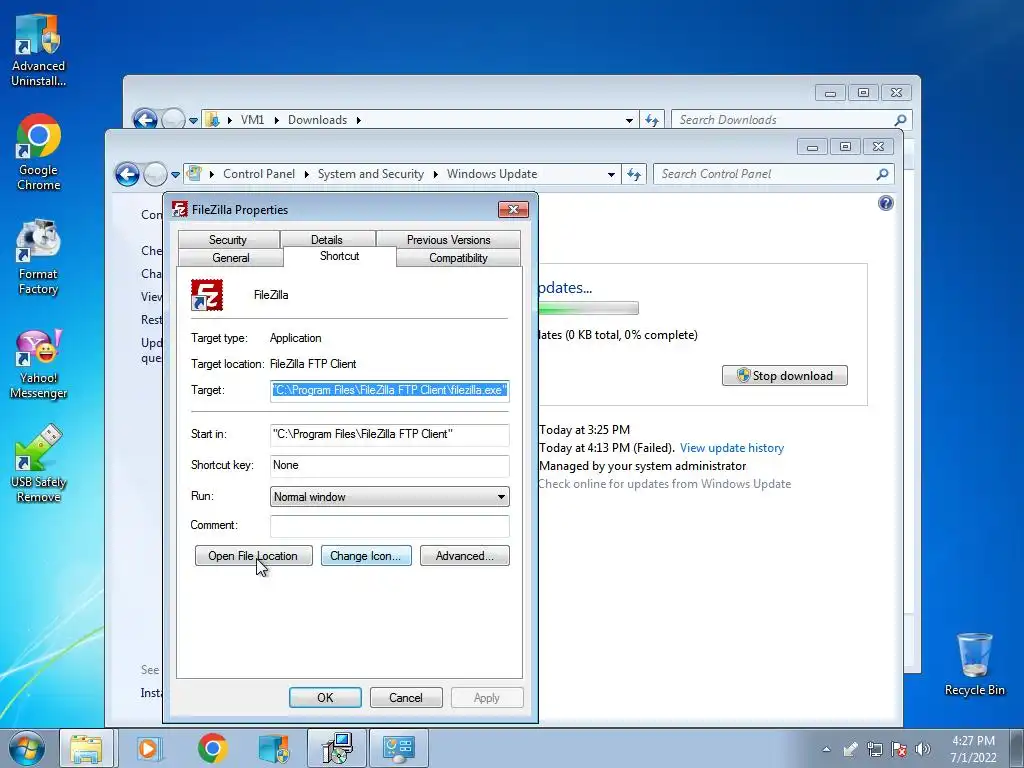The width and height of the screenshot is (1024, 768).
Task: Click the Shortcut key field
Action: point(390,465)
